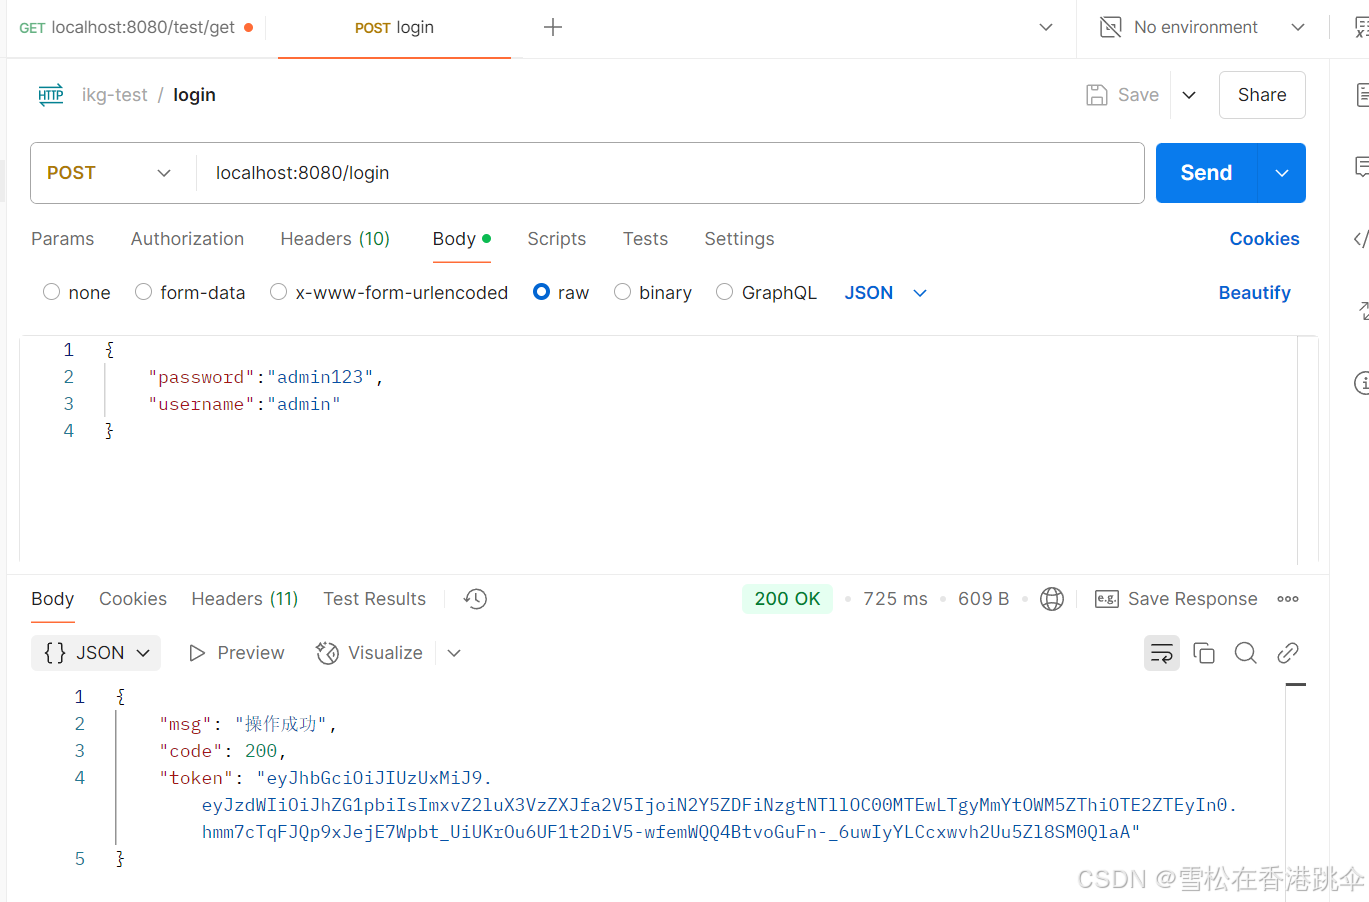This screenshot has height=902, width=1369.
Task: Expand the Save options chevron
Action: tap(1189, 95)
